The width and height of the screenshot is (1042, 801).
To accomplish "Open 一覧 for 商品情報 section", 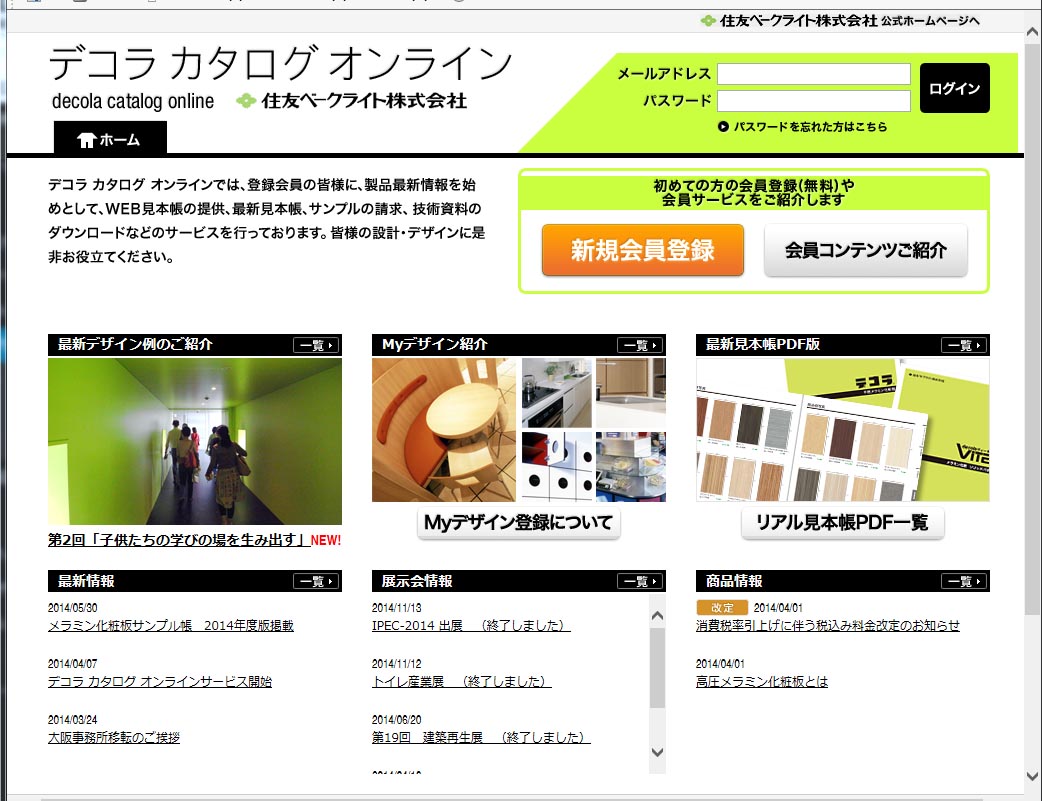I will click(963, 581).
